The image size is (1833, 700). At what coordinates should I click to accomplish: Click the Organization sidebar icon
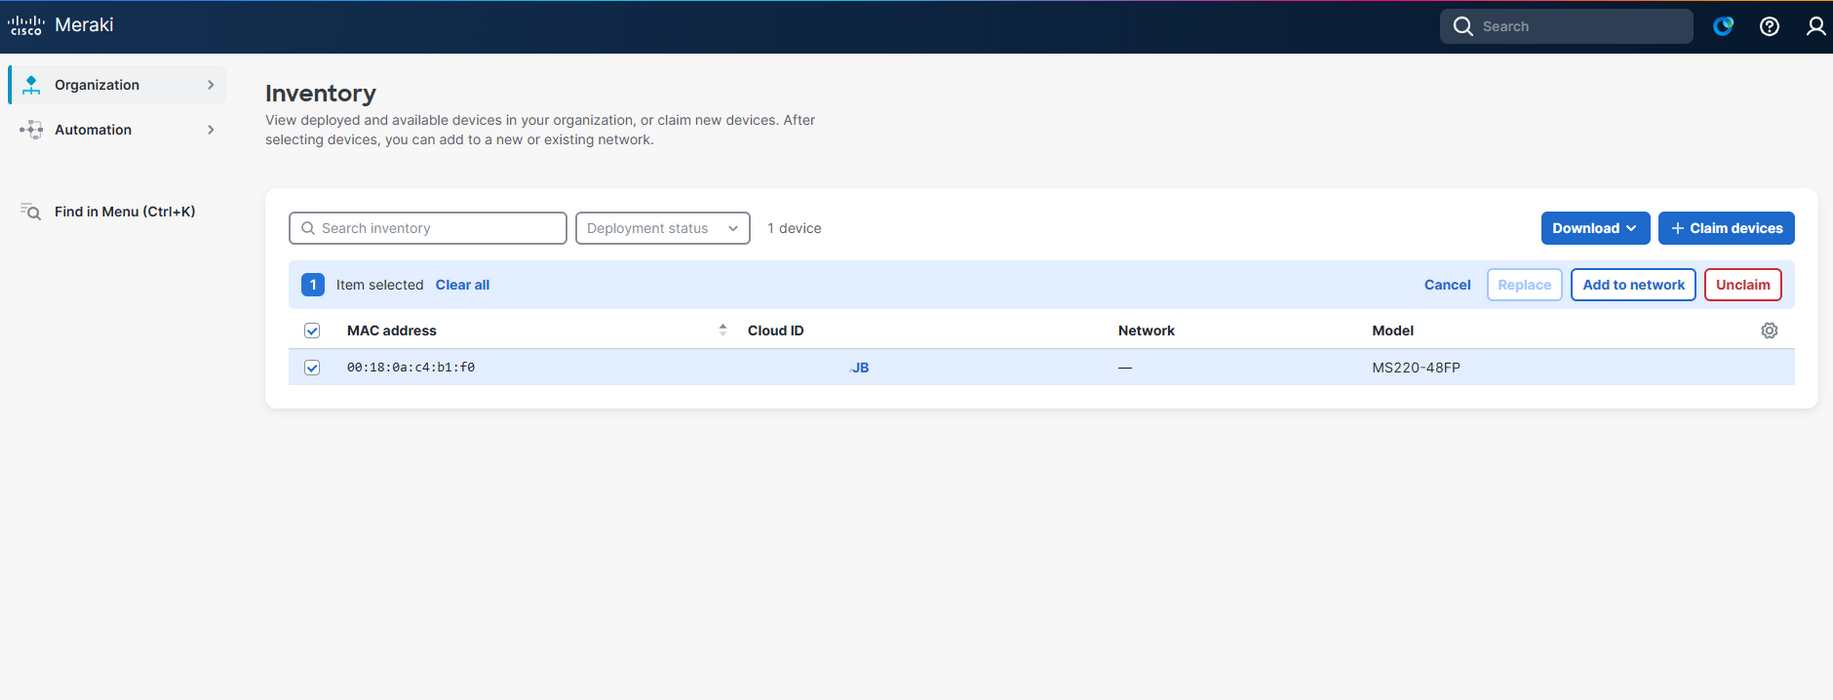coord(31,85)
